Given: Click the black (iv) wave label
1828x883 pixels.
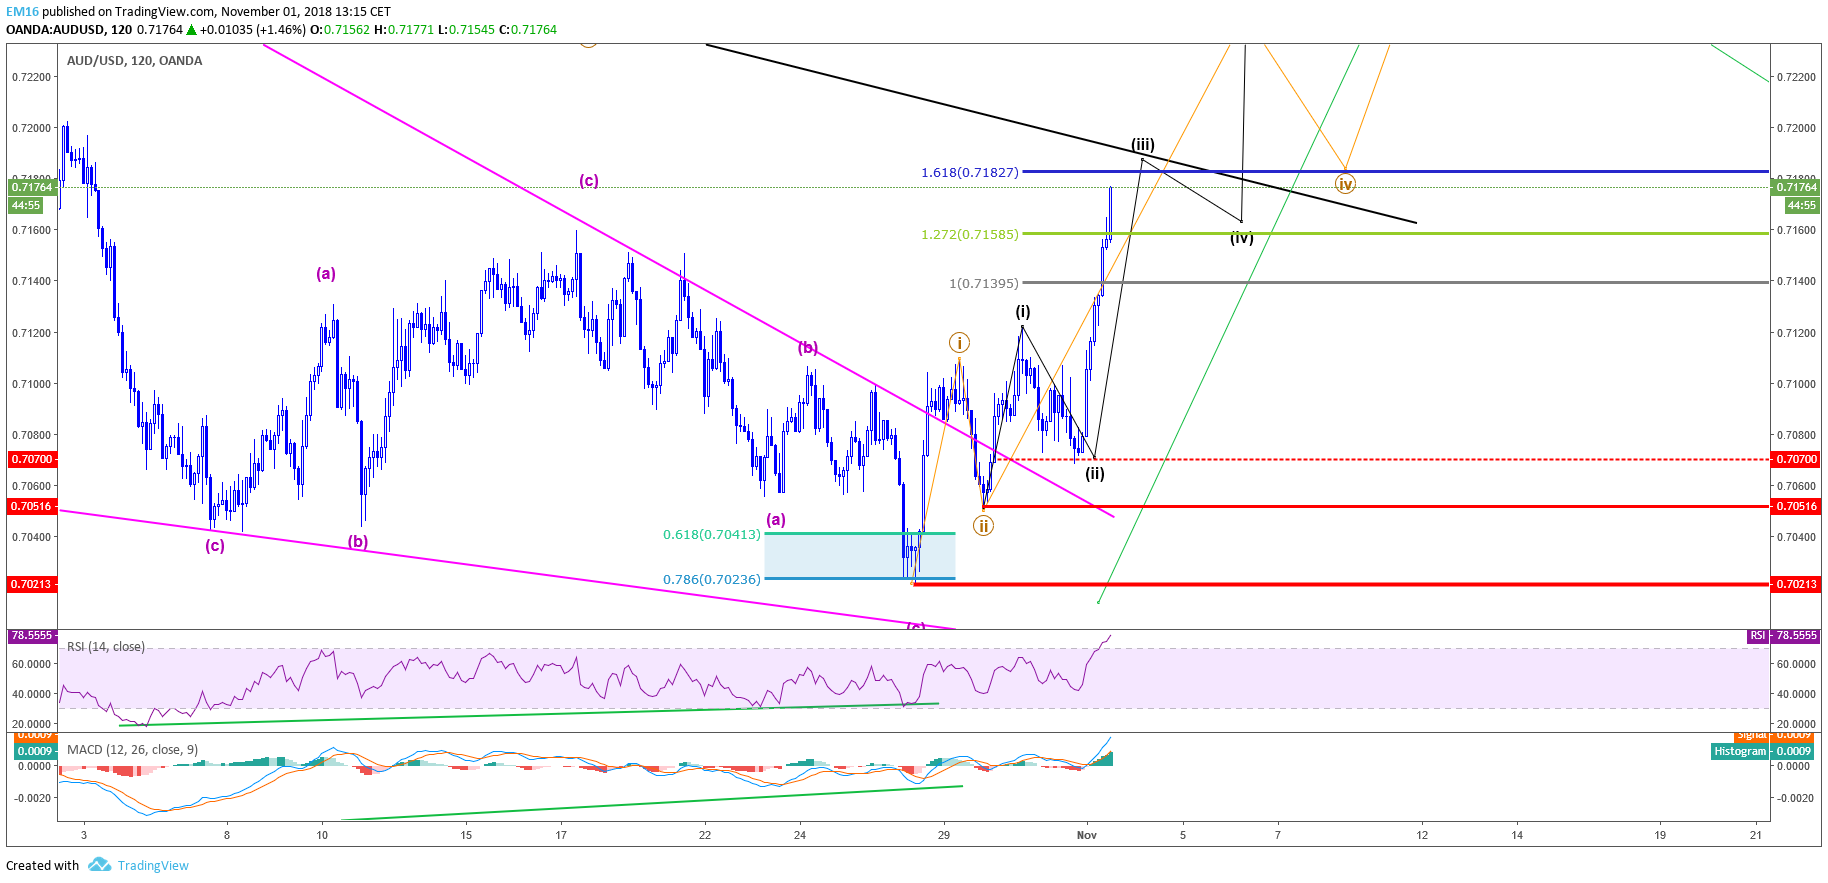Looking at the screenshot, I should [1241, 237].
